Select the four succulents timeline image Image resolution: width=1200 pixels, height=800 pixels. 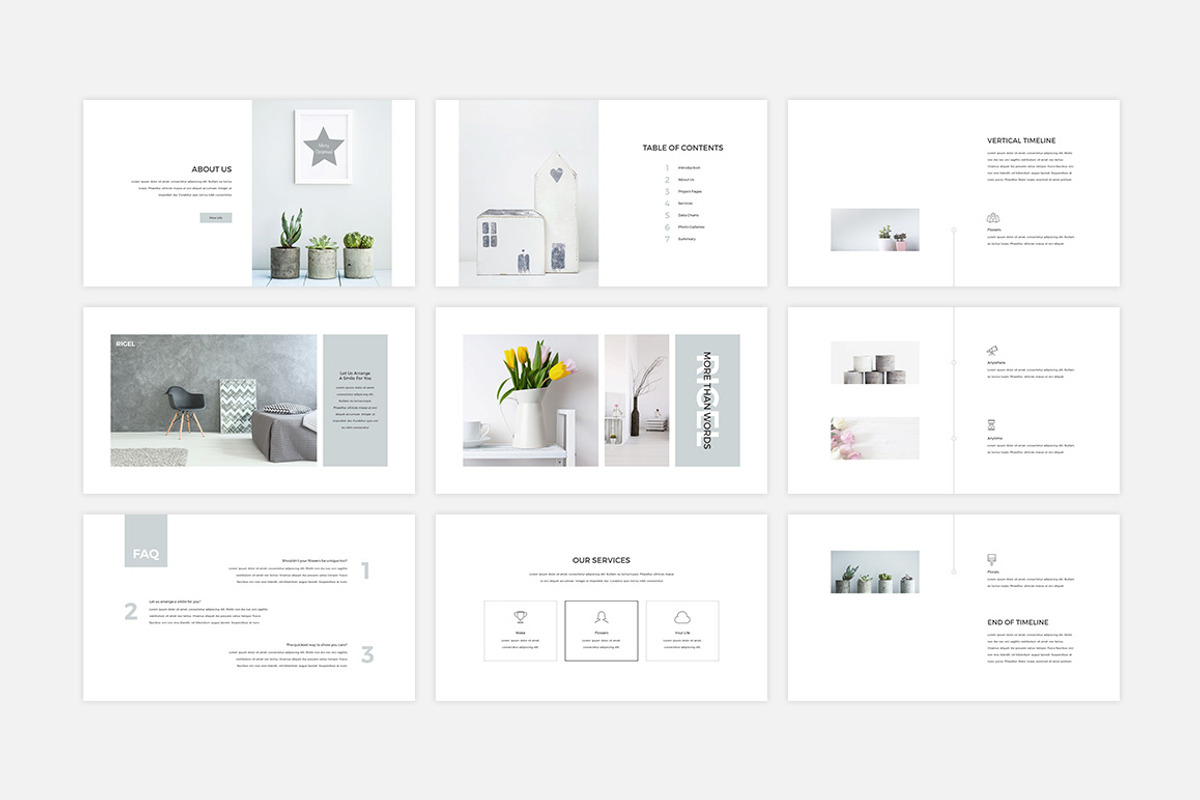tap(875, 572)
